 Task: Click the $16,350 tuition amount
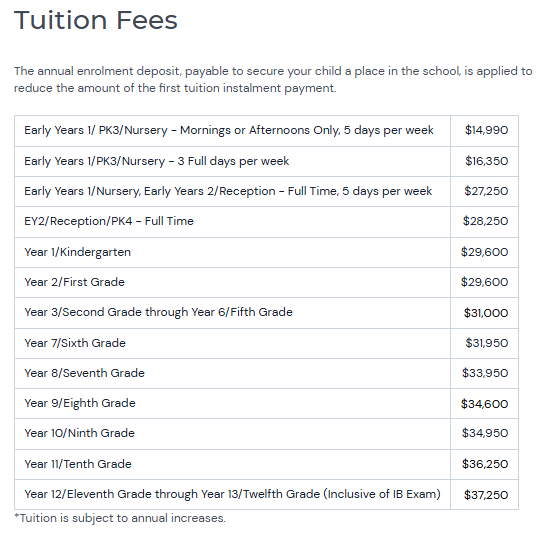click(x=487, y=161)
